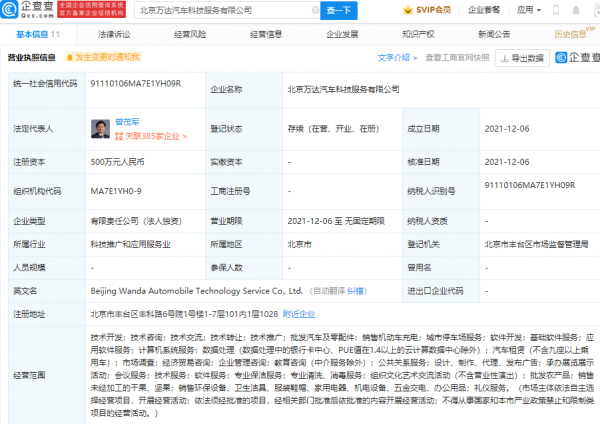Switch to 知识产权 tab

point(418,34)
